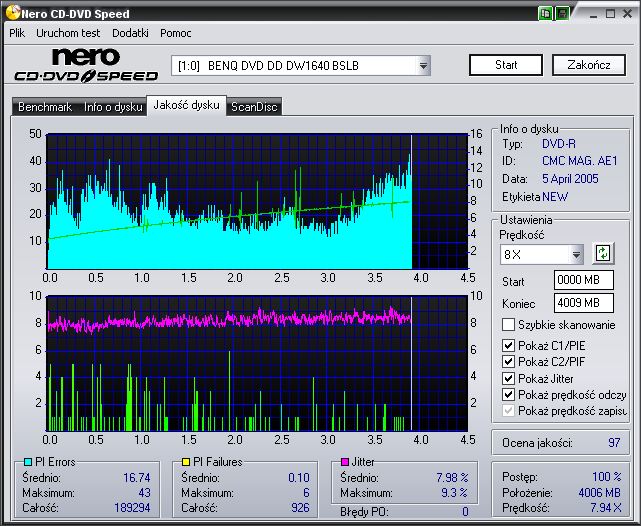Click Postęp value 100 %
641x526 pixels.
tap(607, 477)
